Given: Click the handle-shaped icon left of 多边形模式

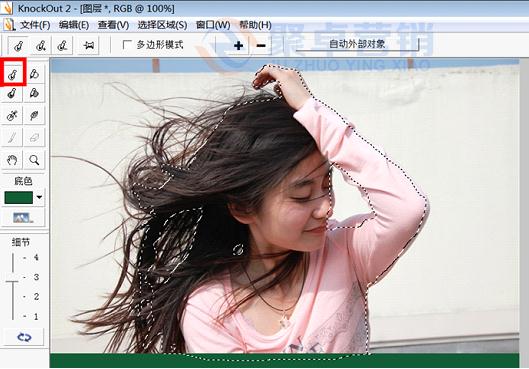Looking at the screenshot, I should pyautogui.click(x=89, y=45).
